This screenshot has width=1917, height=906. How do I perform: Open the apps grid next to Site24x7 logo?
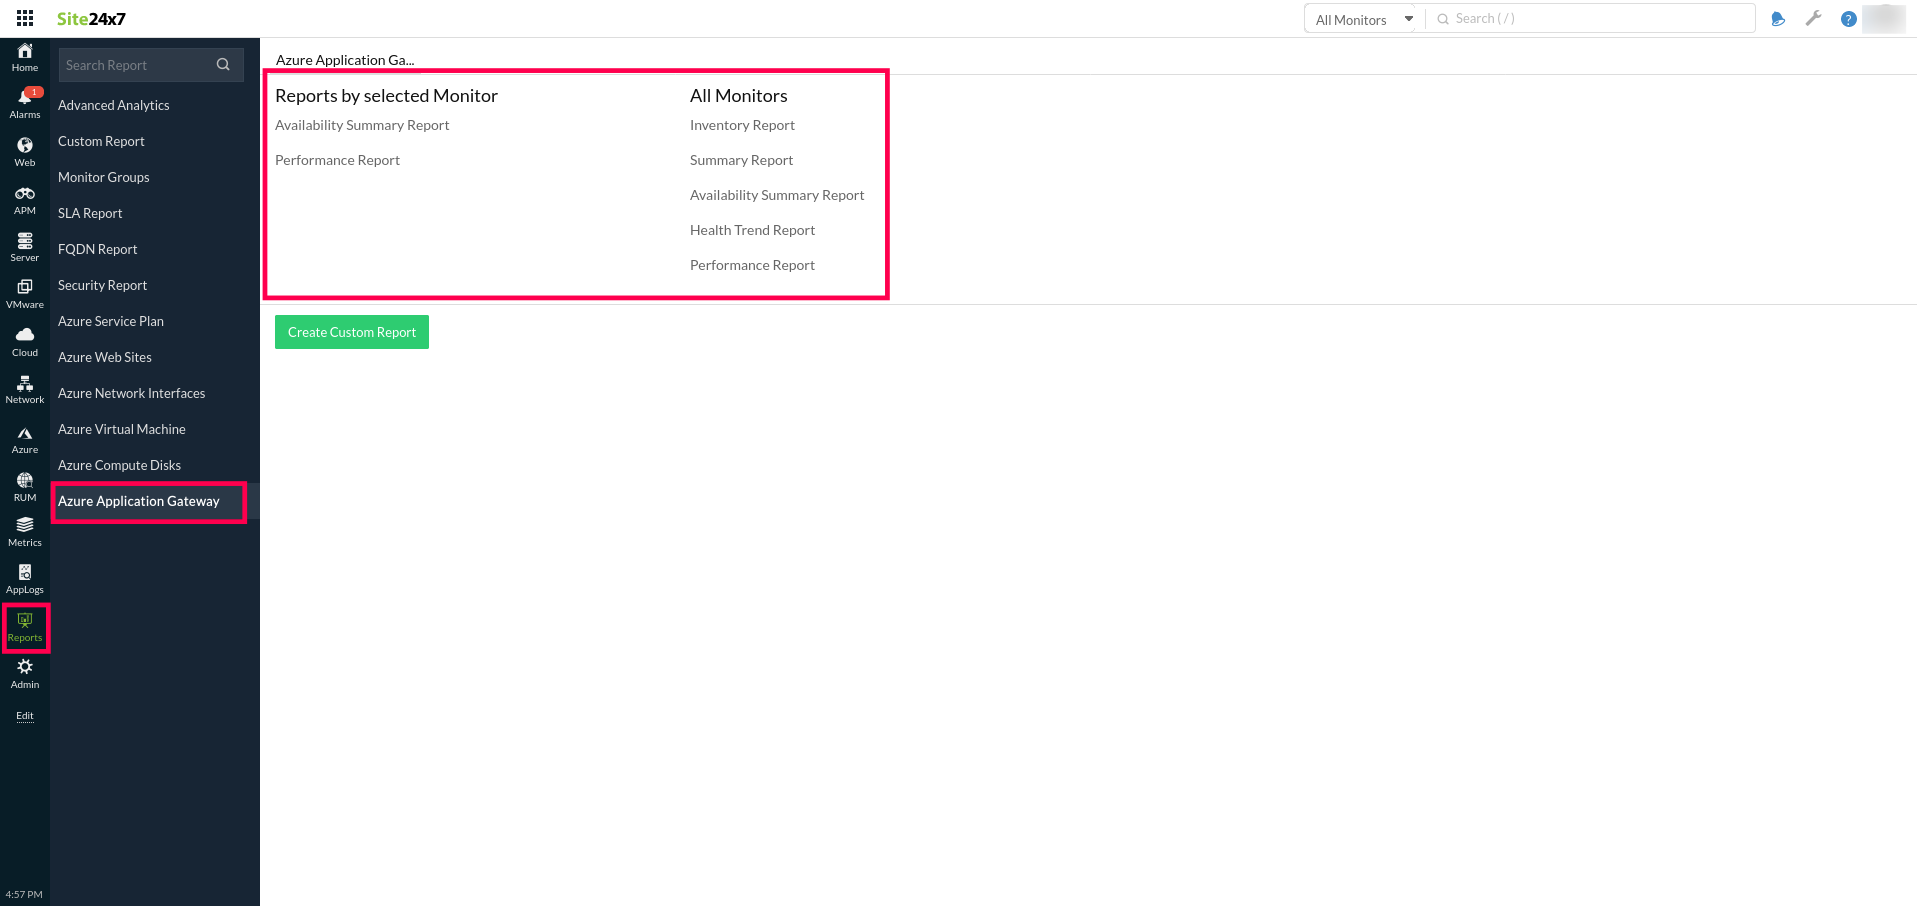[x=23, y=17]
